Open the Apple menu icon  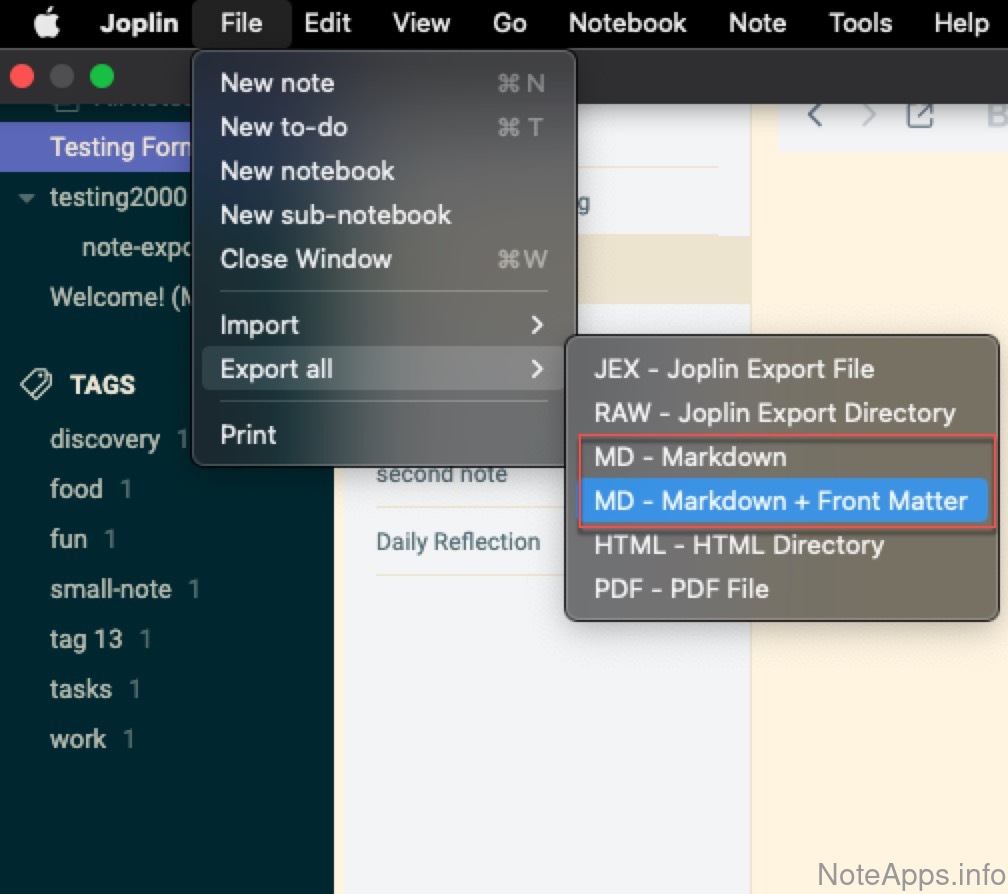(46, 24)
